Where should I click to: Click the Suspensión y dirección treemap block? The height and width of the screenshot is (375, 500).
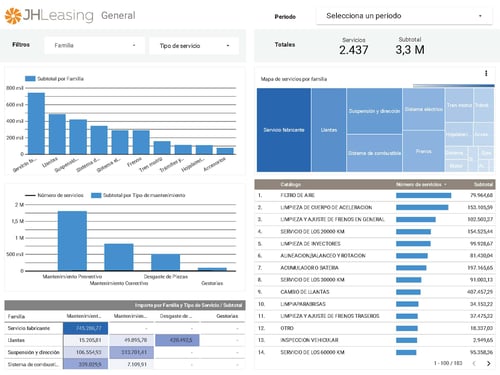pos(374,111)
